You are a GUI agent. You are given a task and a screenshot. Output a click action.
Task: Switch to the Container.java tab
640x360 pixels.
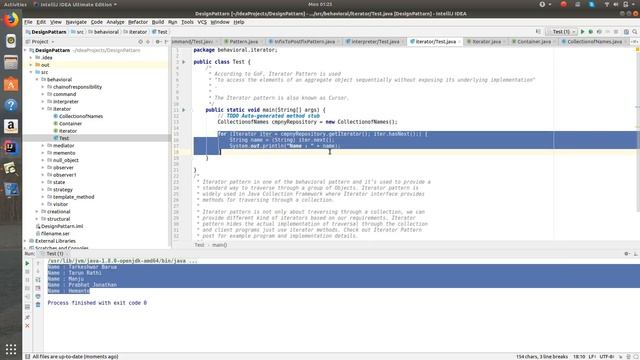(533, 42)
